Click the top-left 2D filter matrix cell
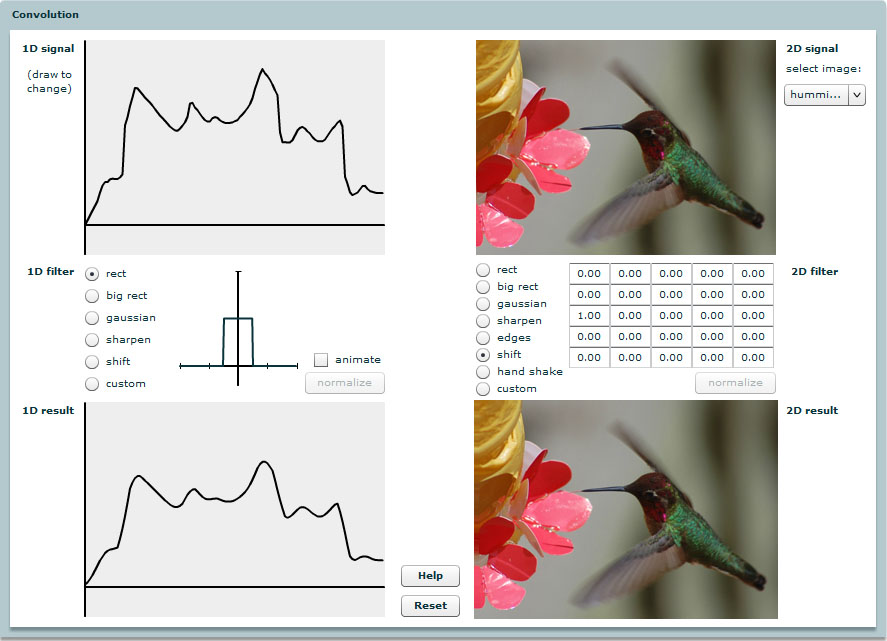887x641 pixels. coord(589,274)
